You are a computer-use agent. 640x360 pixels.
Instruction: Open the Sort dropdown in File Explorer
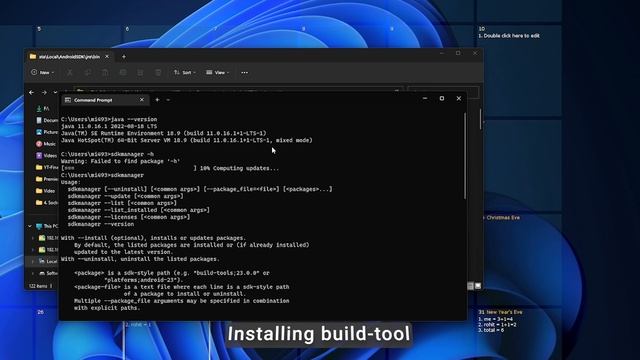(x=184, y=73)
